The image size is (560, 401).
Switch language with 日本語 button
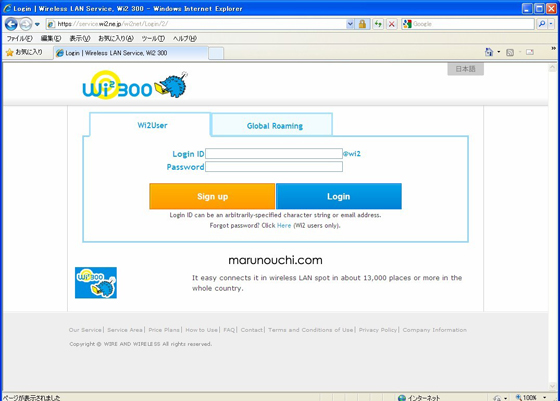tap(465, 69)
